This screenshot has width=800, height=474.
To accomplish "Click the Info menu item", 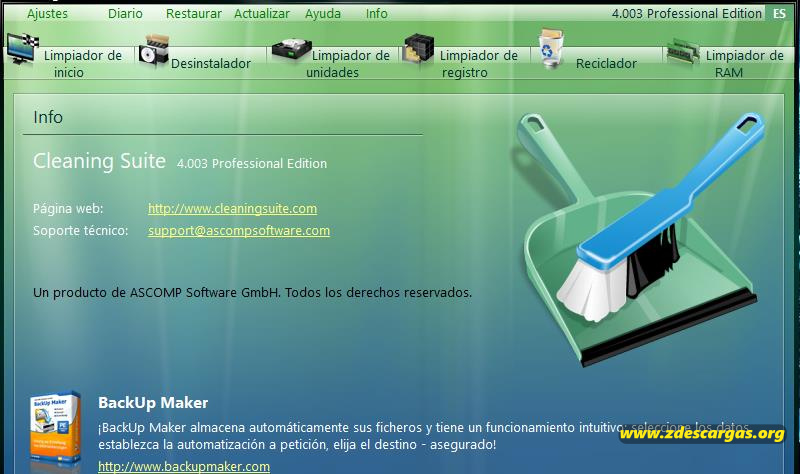I will click(377, 14).
